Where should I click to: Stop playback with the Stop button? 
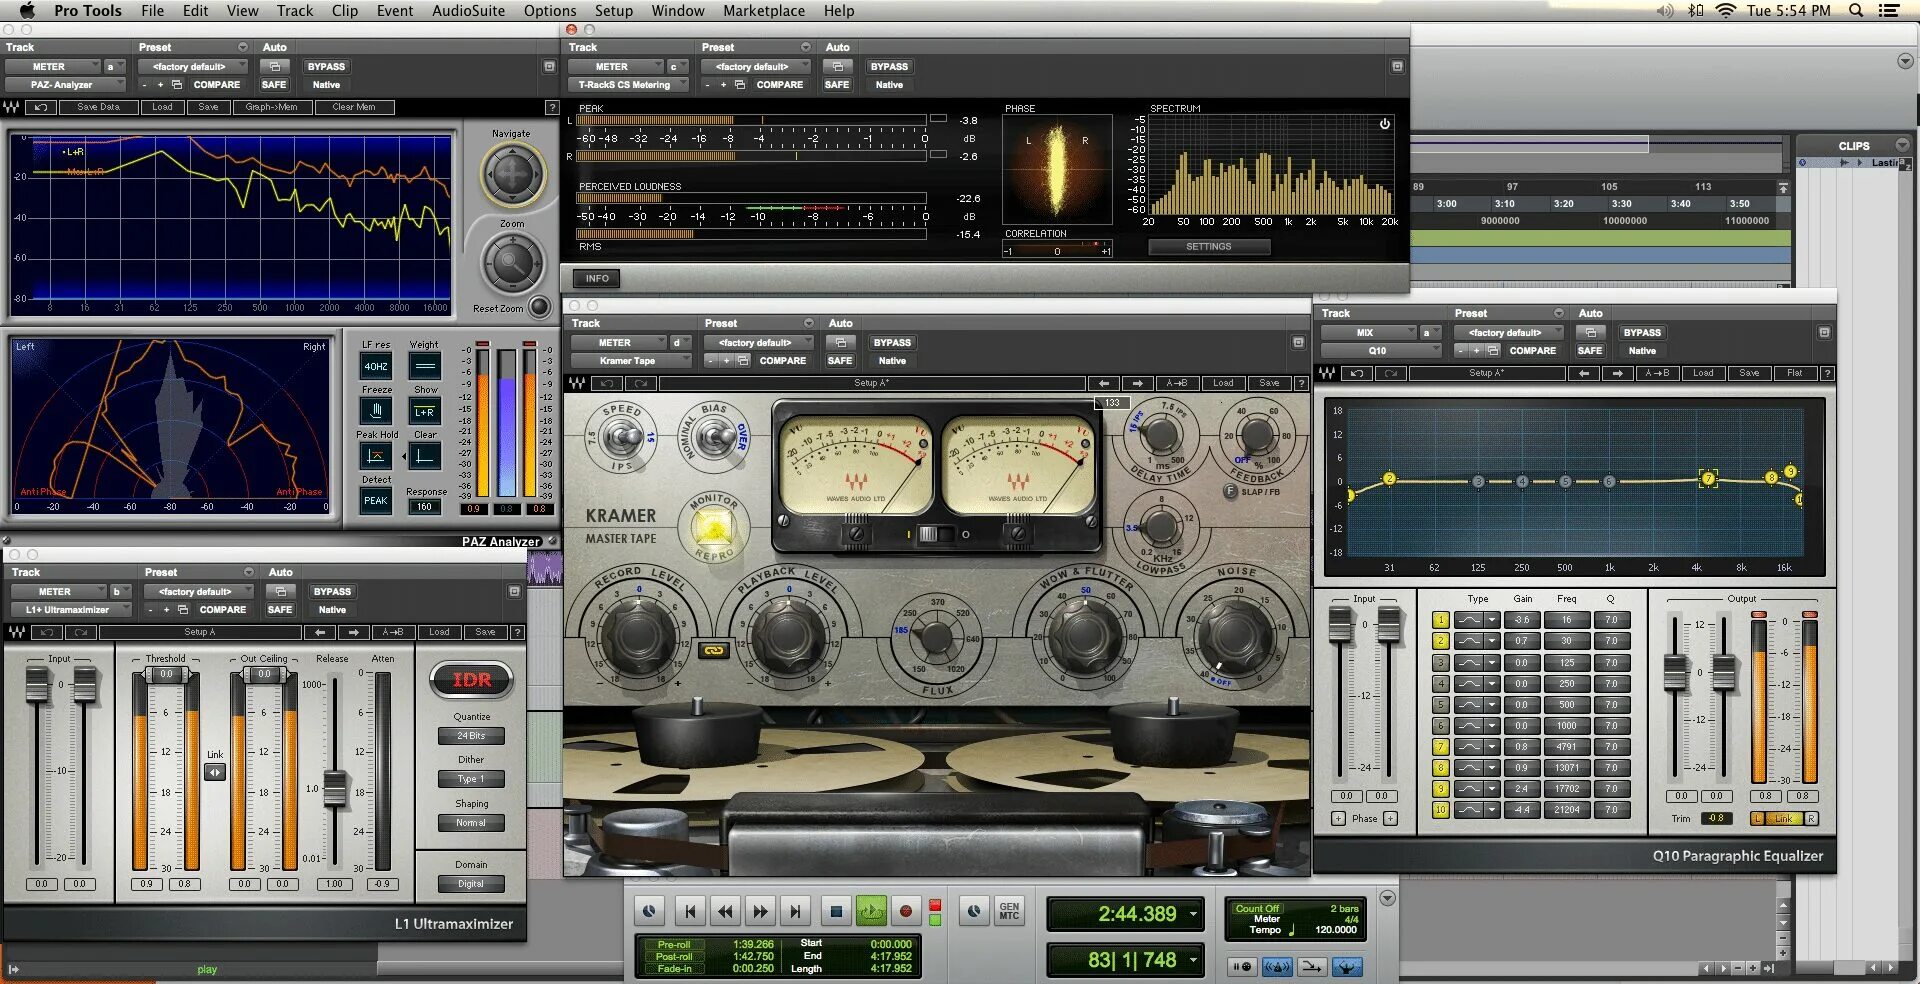(836, 911)
